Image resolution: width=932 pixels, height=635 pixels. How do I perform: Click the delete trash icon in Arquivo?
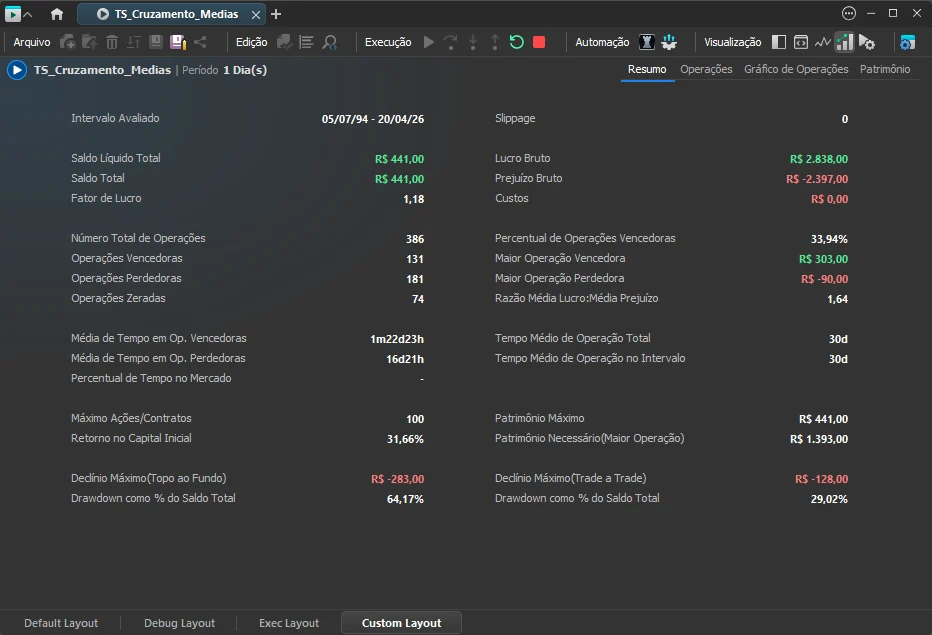pos(112,42)
